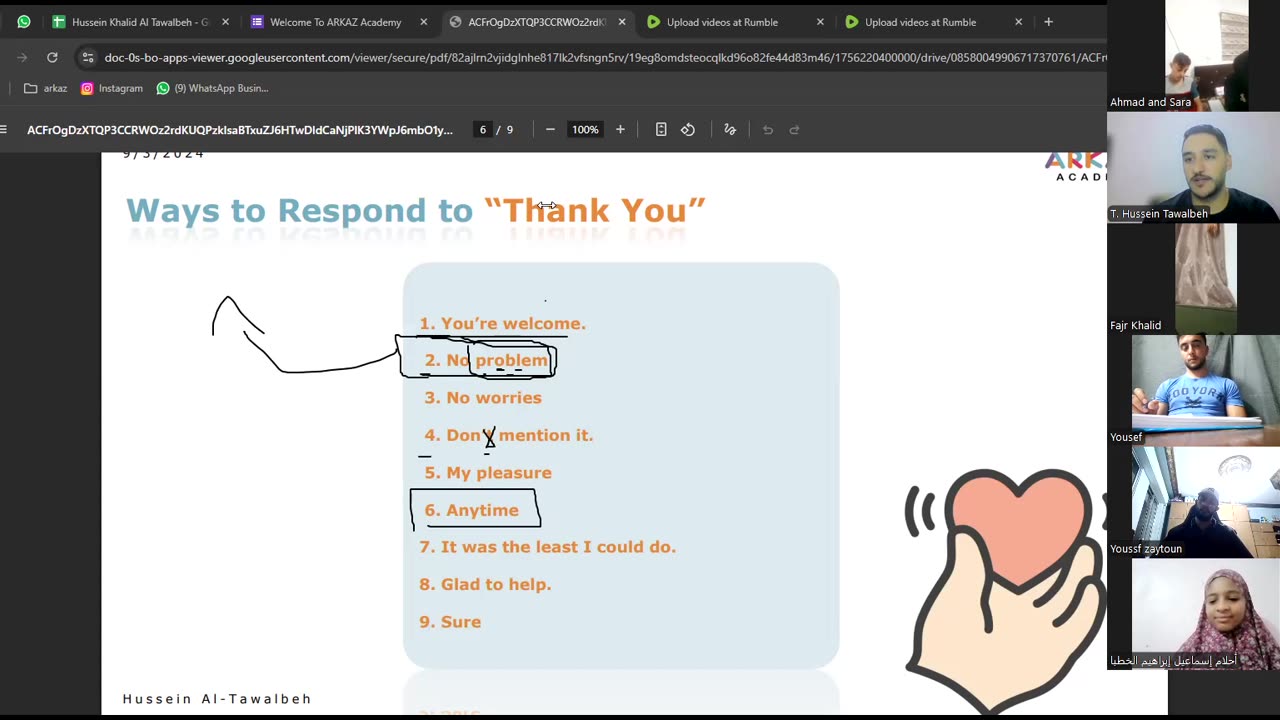This screenshot has width=1280, height=720.
Task: Select the first Upload videos at Rumble tab
Action: coord(721,22)
